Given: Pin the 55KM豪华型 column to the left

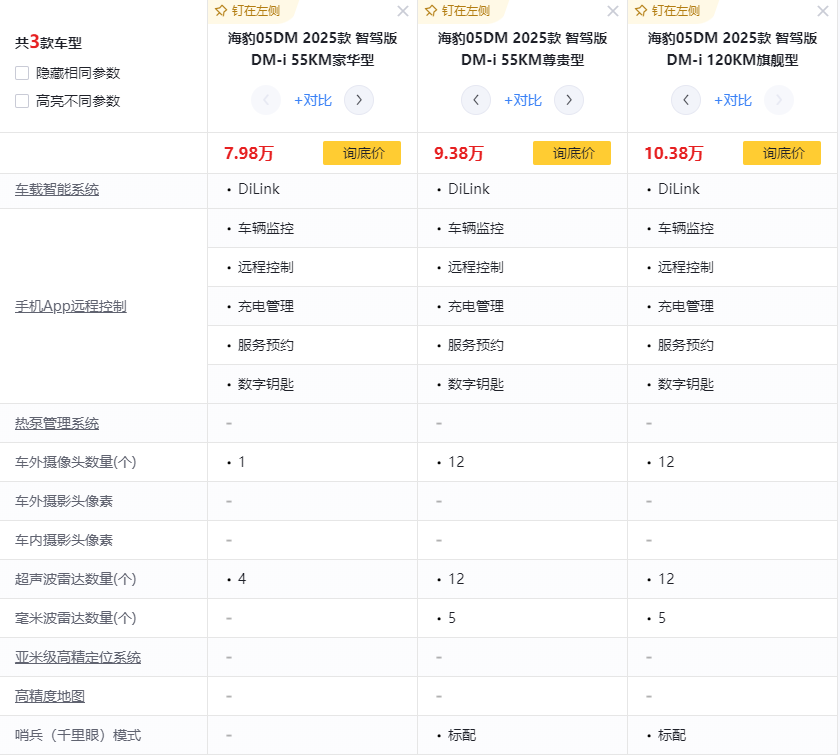Looking at the screenshot, I should [x=248, y=11].
